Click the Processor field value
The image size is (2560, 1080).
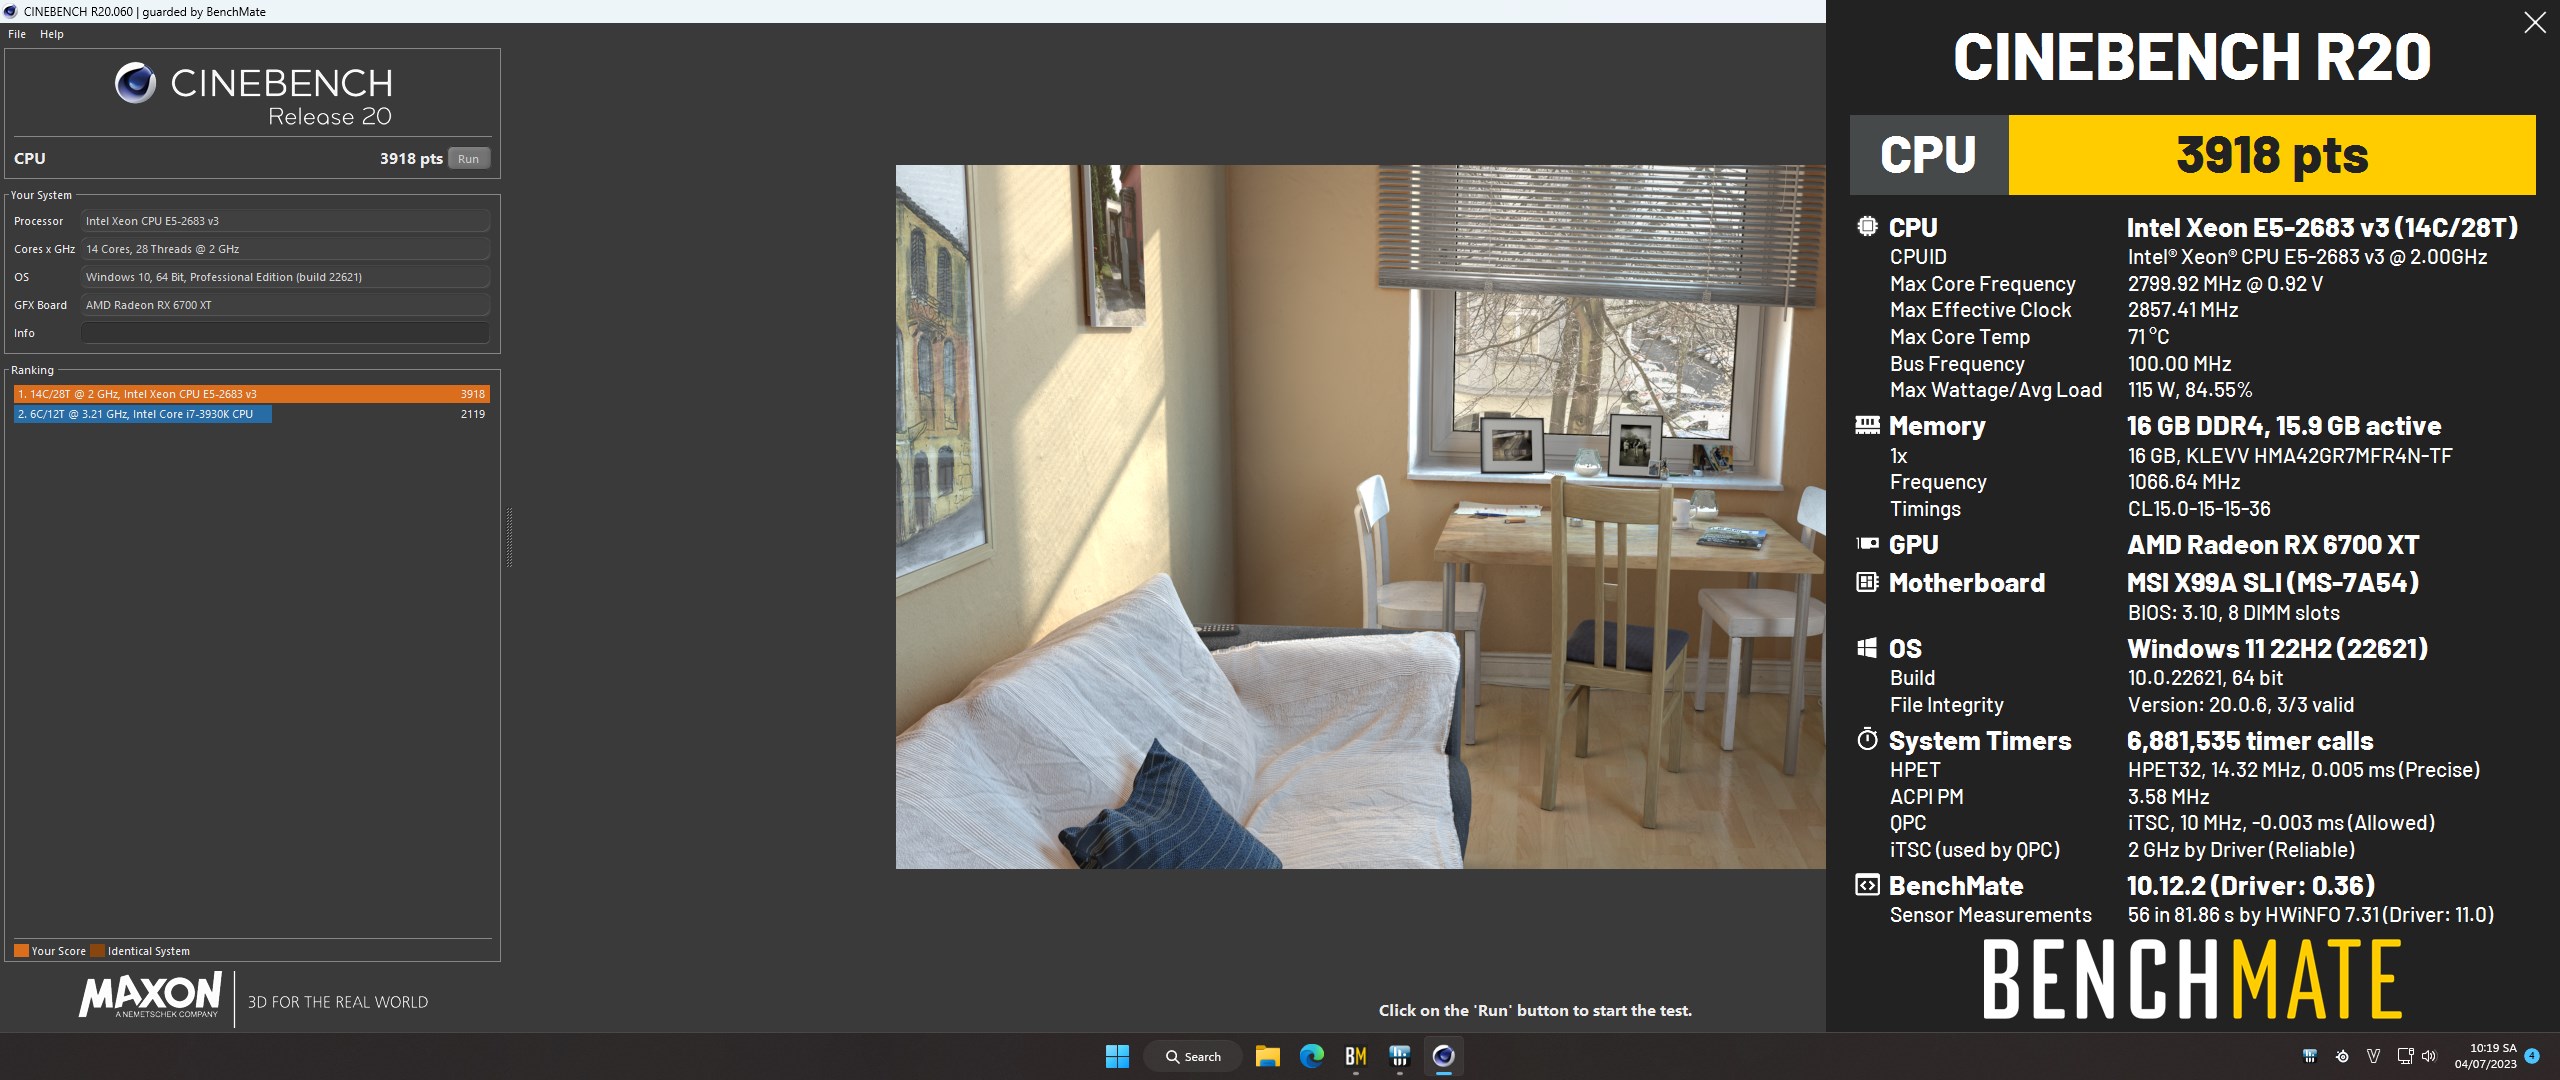pyautogui.click(x=285, y=221)
